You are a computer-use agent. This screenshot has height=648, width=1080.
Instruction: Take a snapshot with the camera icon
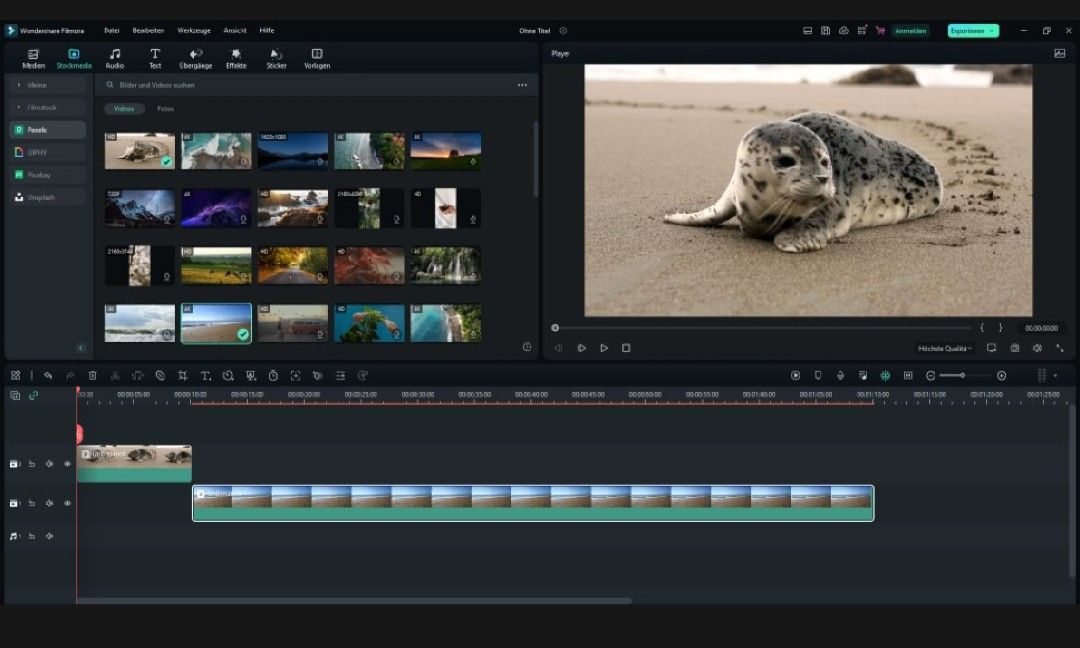click(x=1015, y=348)
